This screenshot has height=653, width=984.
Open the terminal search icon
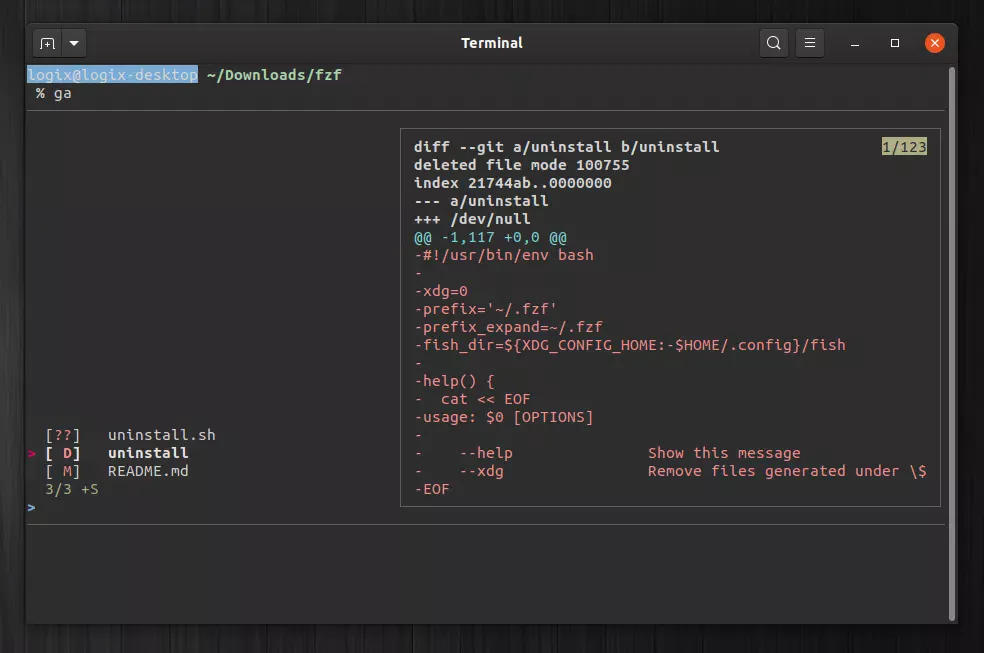(773, 43)
